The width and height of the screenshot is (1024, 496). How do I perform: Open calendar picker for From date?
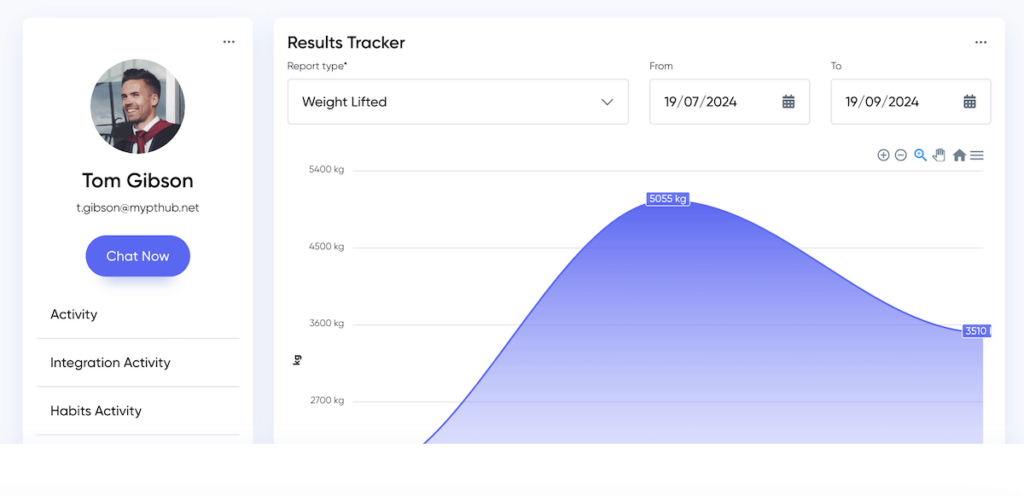[x=788, y=102]
